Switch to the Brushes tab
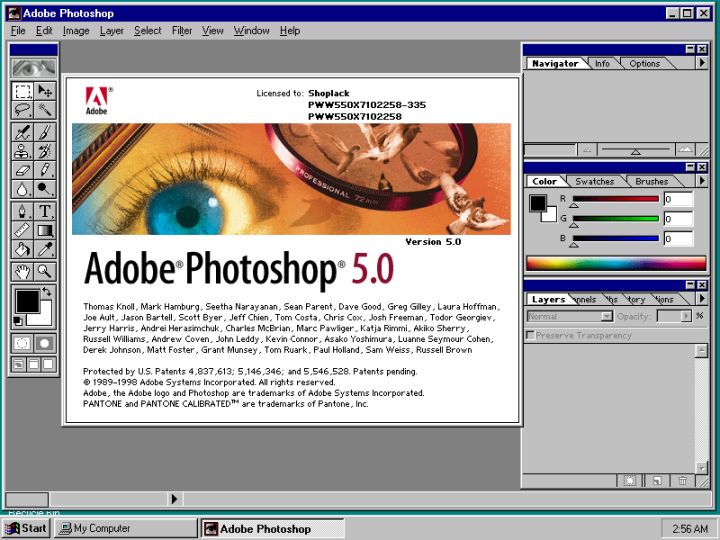The image size is (720, 540). coord(652,181)
